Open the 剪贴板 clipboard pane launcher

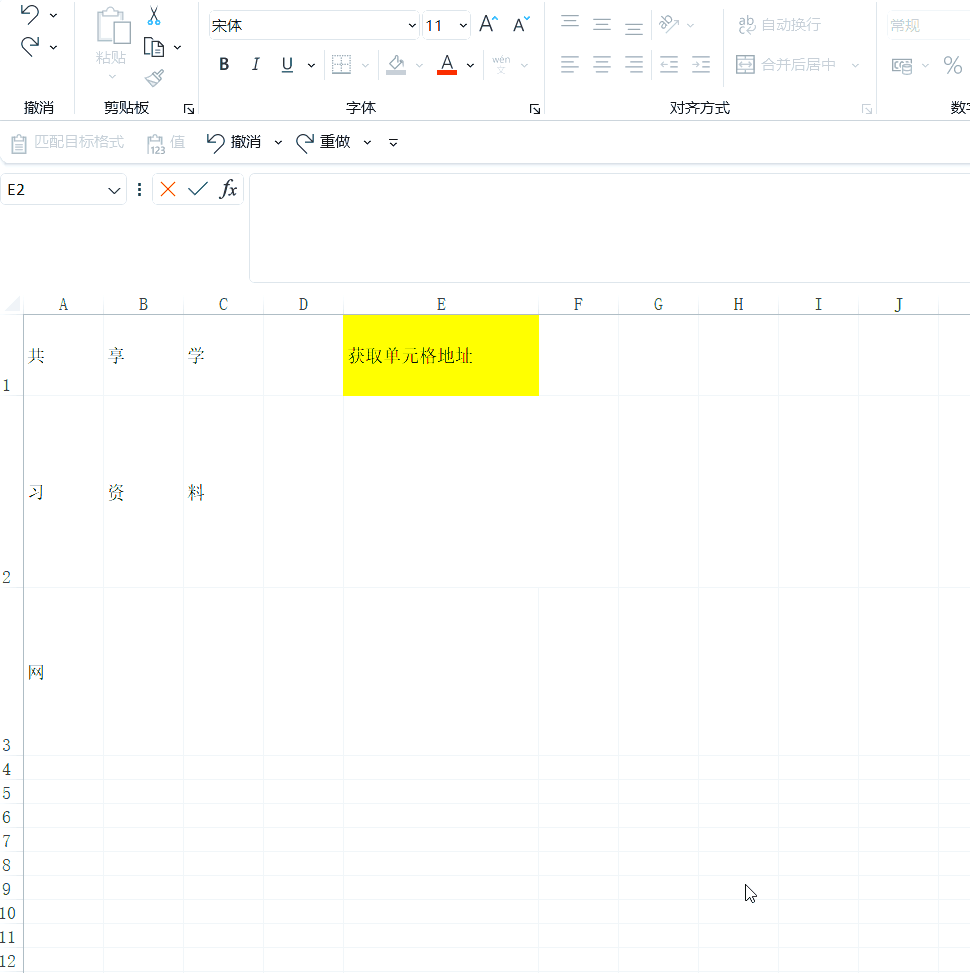point(189,109)
